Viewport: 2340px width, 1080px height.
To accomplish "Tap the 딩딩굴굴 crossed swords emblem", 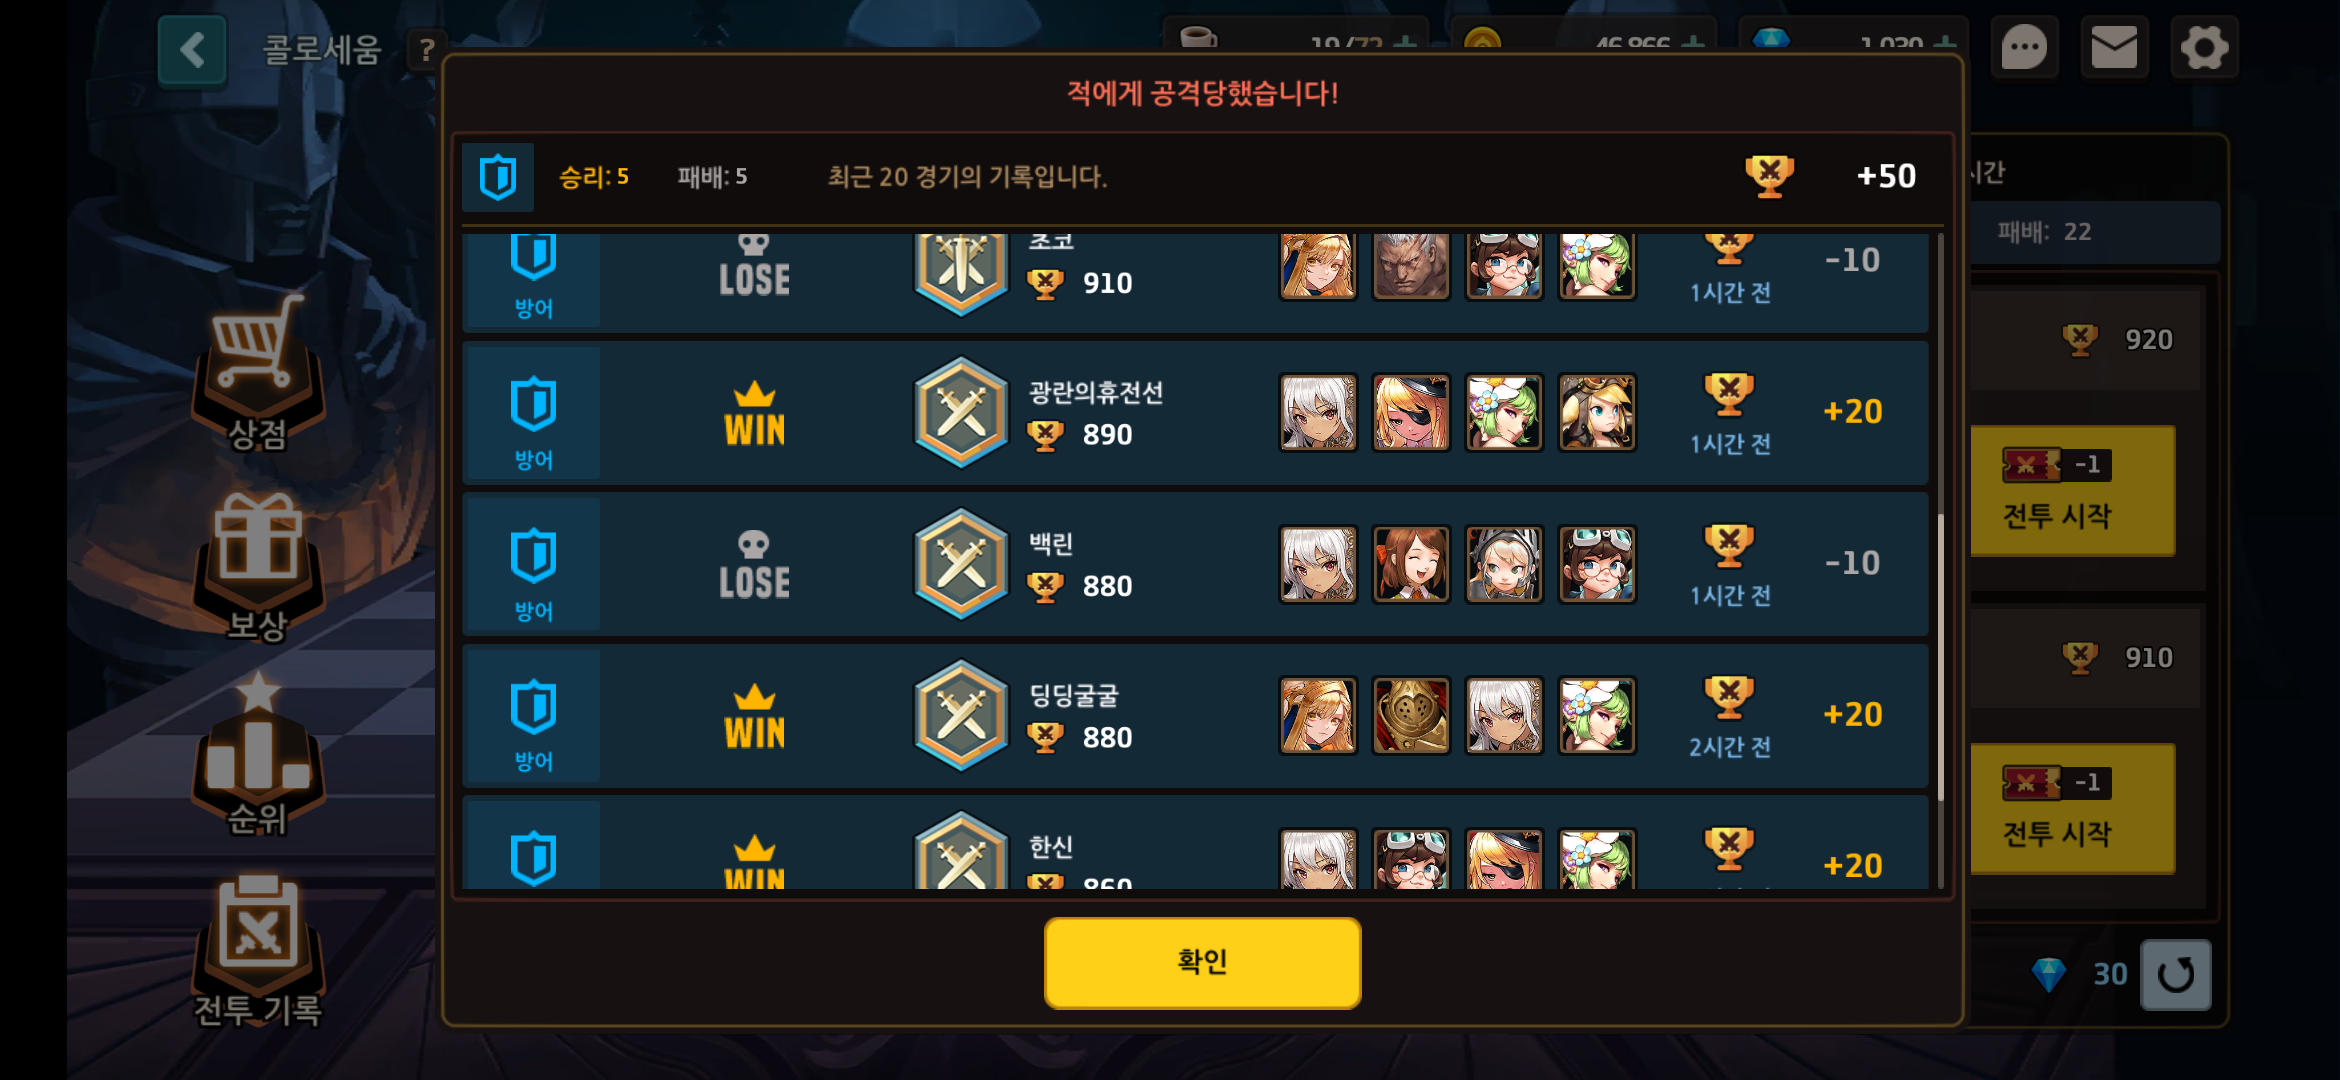I will [961, 715].
